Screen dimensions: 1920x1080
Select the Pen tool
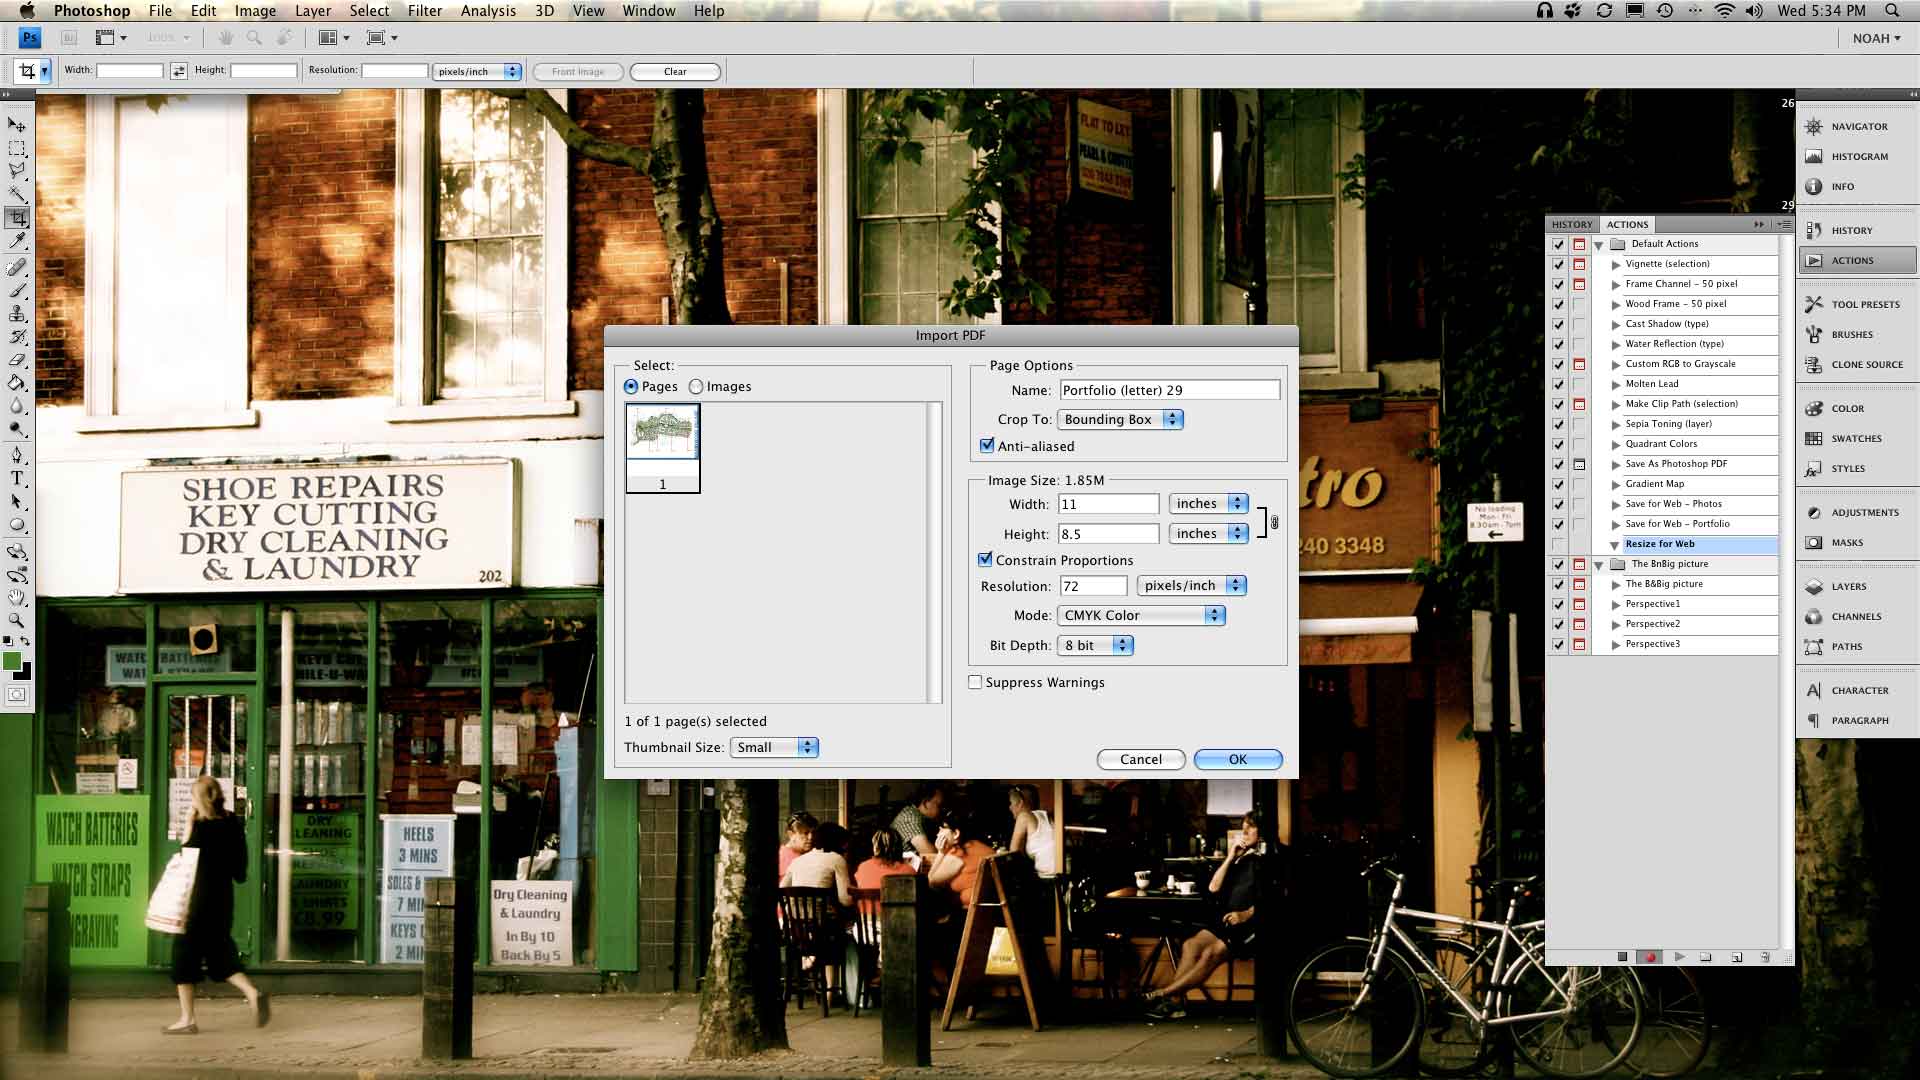pyautogui.click(x=17, y=455)
